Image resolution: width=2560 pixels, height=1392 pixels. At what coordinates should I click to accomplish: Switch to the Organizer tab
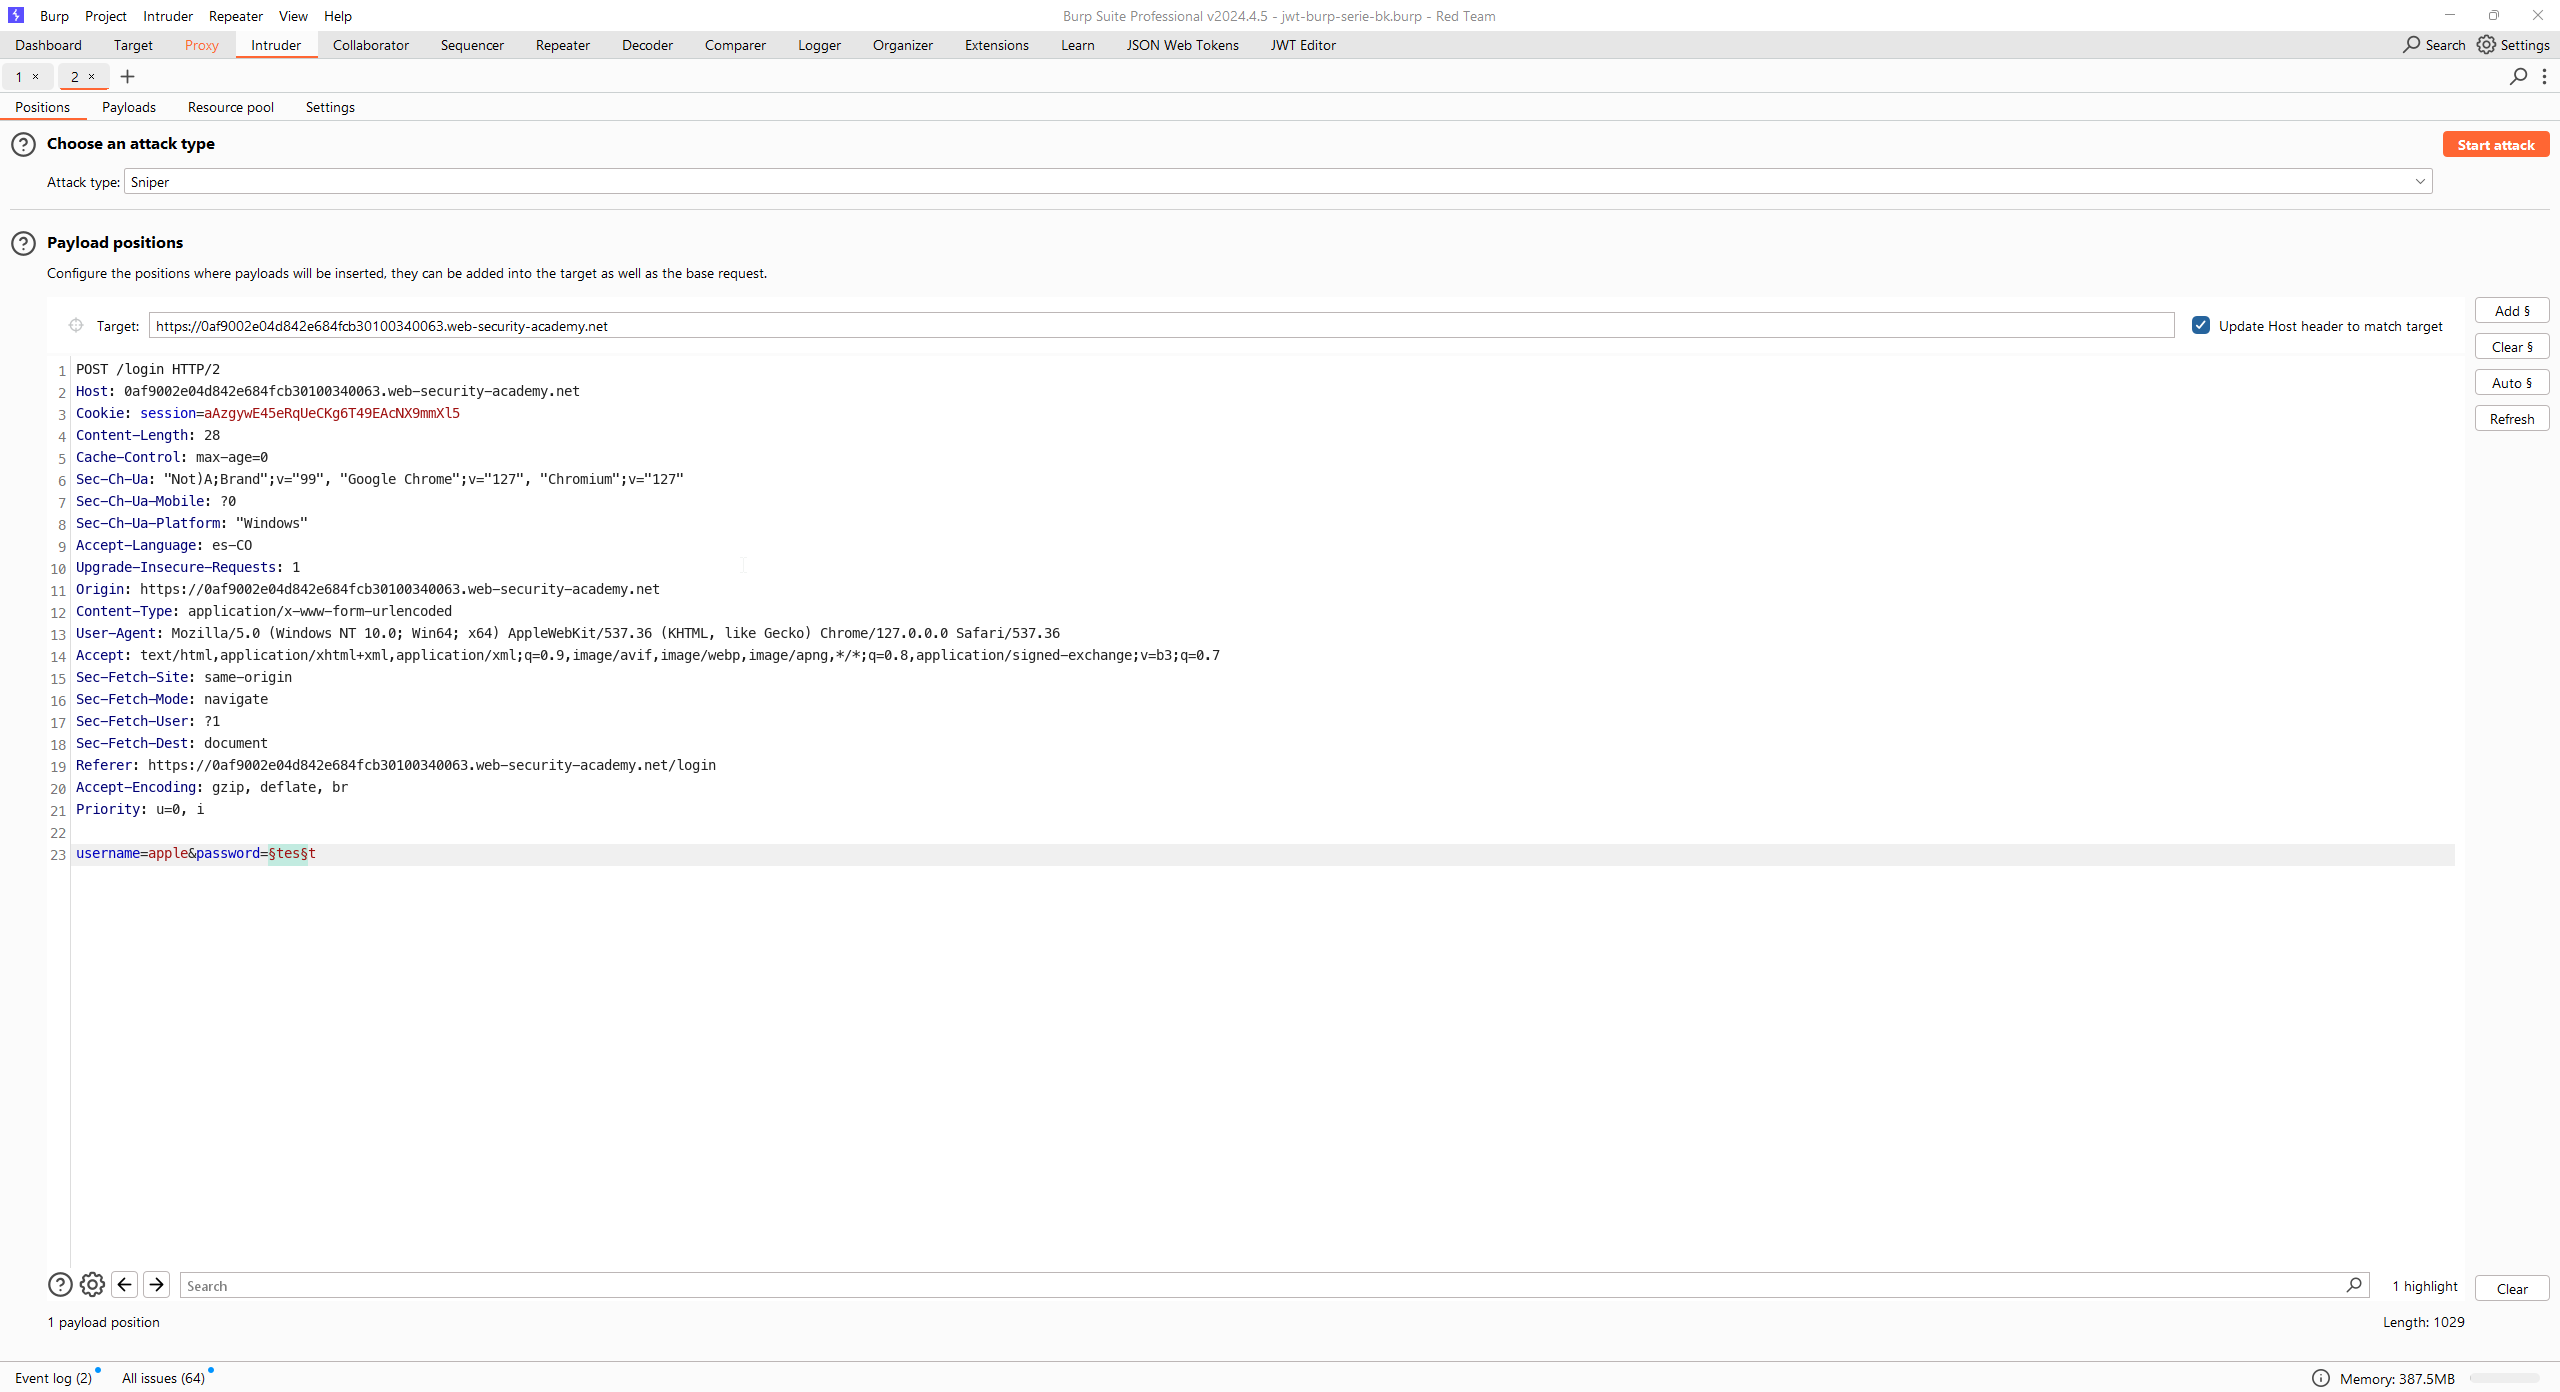point(902,45)
